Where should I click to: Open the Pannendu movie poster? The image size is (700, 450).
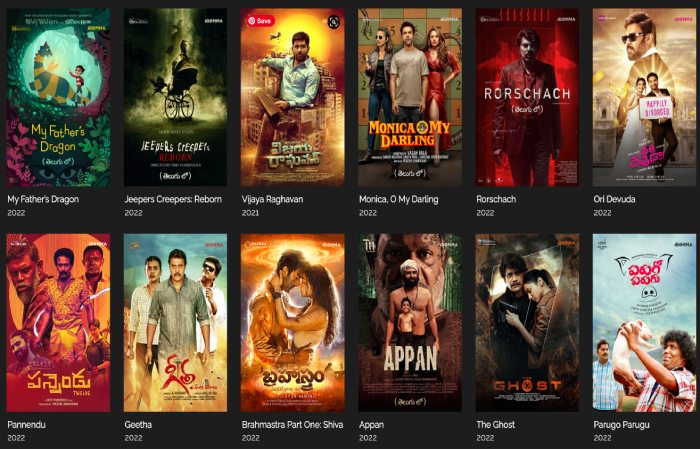(x=58, y=323)
